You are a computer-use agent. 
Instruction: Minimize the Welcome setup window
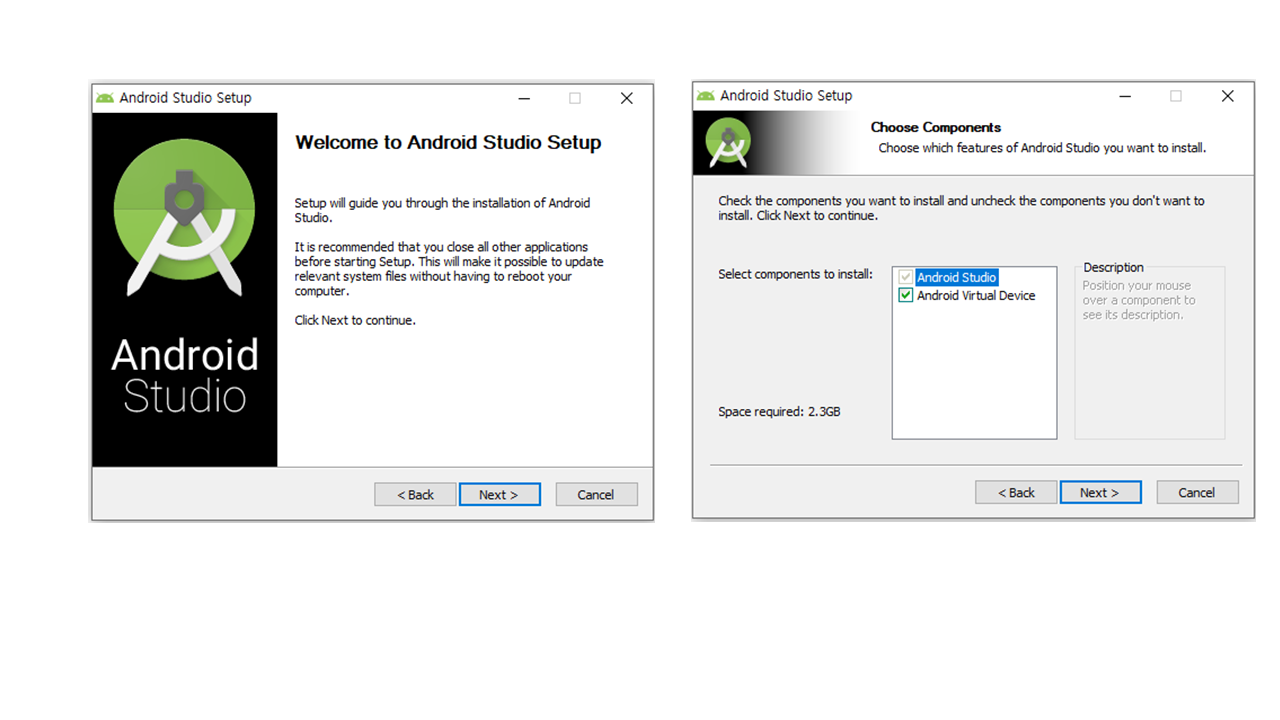(x=524, y=98)
